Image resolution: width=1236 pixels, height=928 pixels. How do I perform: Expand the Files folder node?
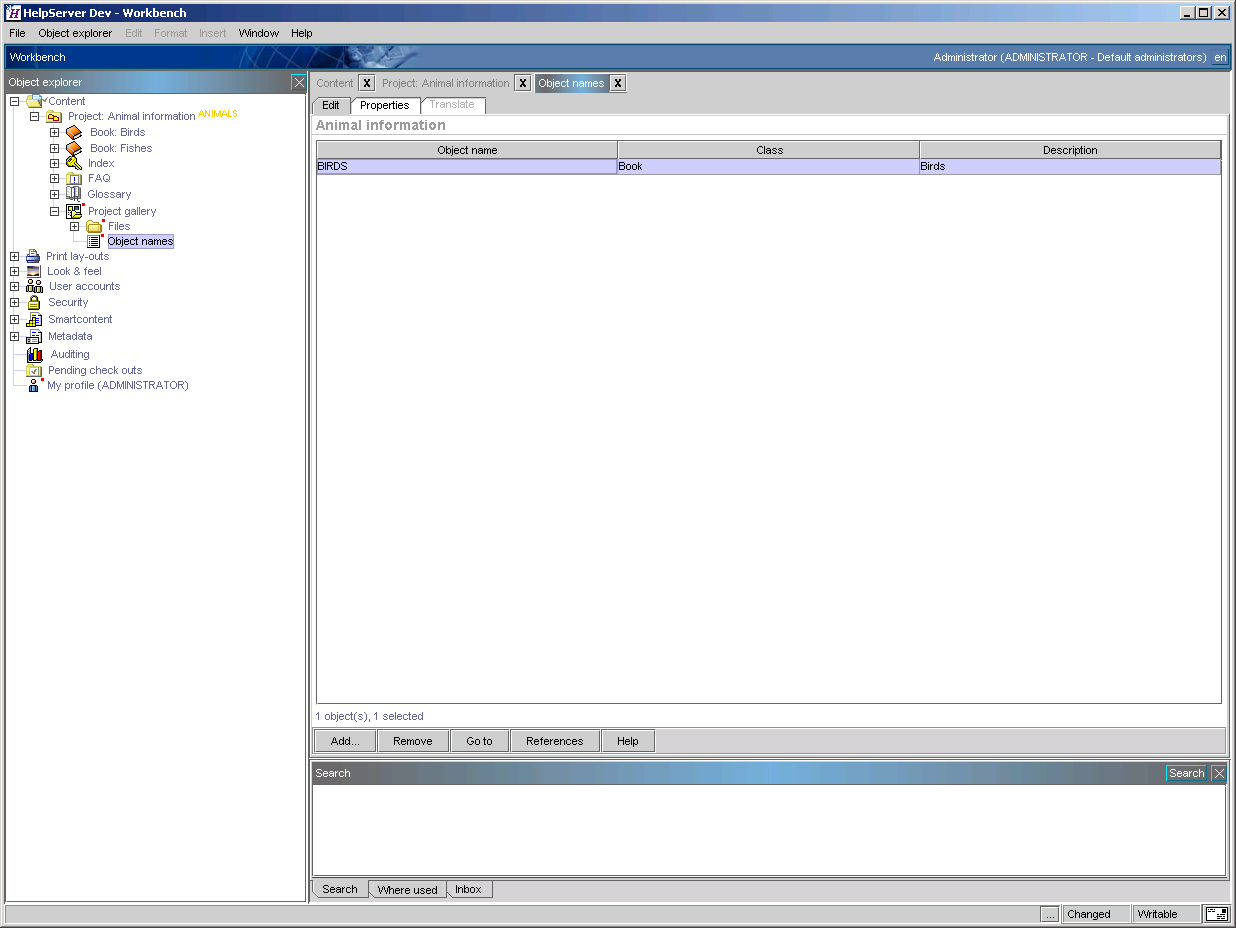(75, 226)
